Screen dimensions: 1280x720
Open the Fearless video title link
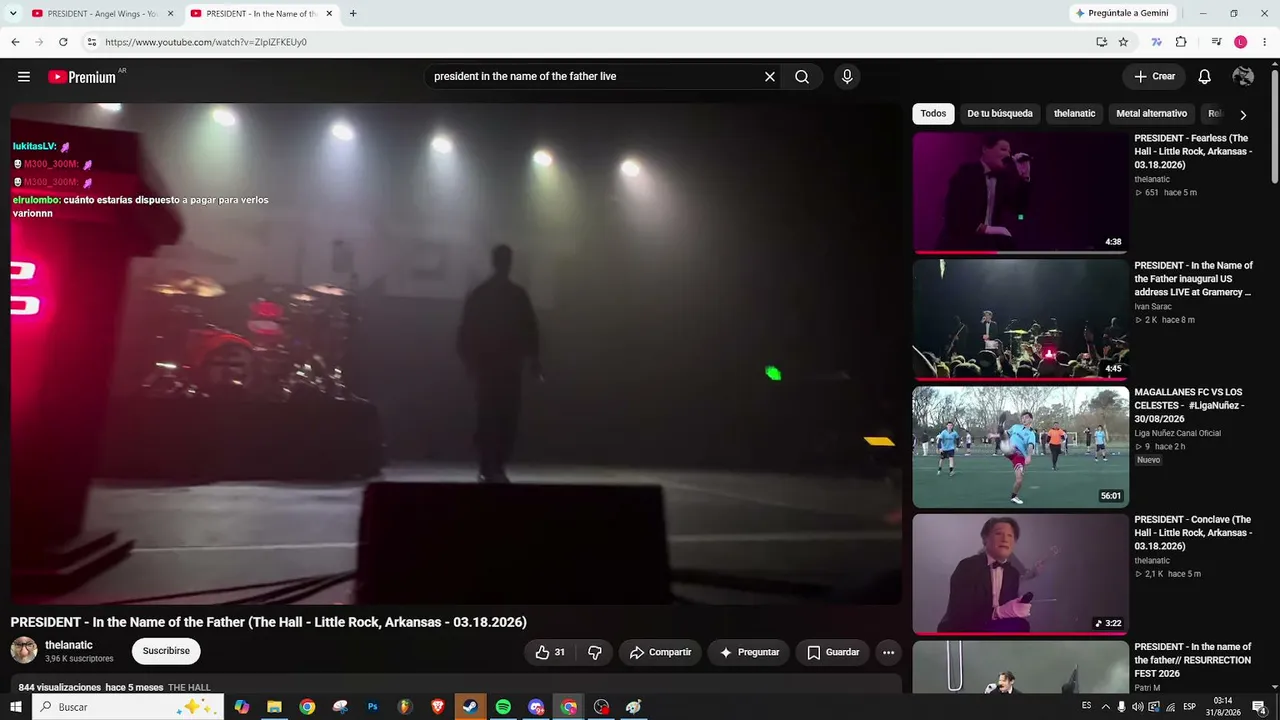pyautogui.click(x=1193, y=151)
